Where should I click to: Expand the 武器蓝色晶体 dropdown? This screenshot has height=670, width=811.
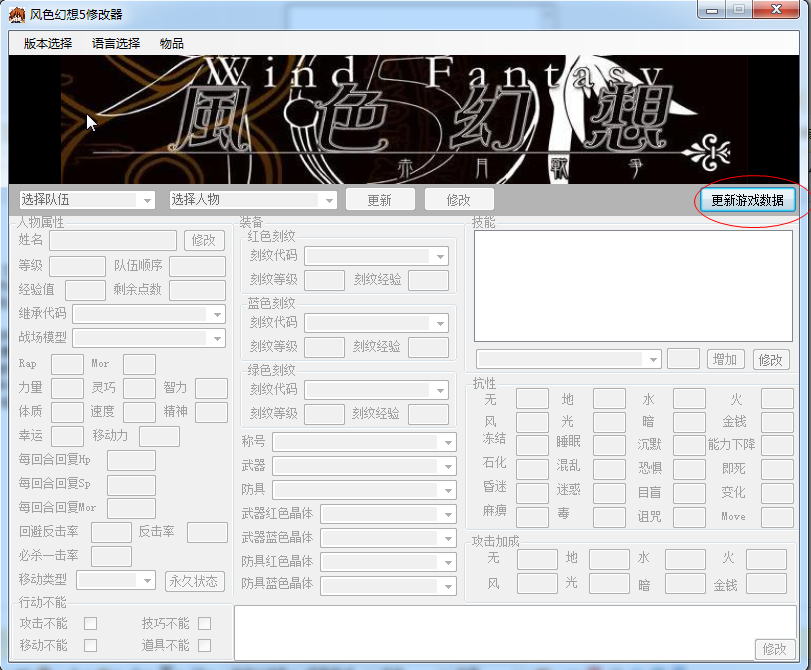(388, 538)
